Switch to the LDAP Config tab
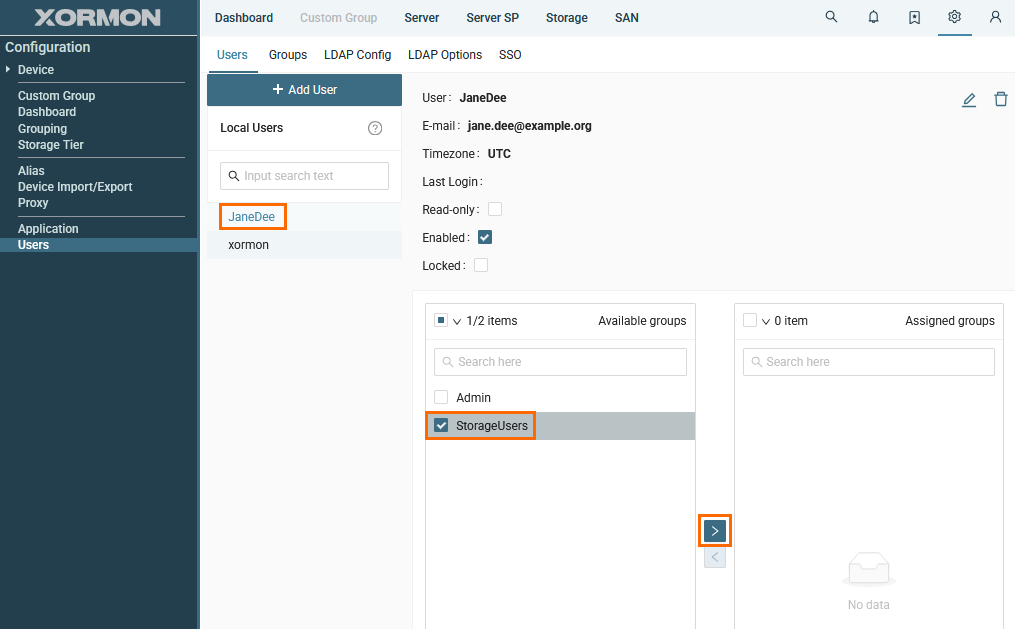 pos(357,55)
